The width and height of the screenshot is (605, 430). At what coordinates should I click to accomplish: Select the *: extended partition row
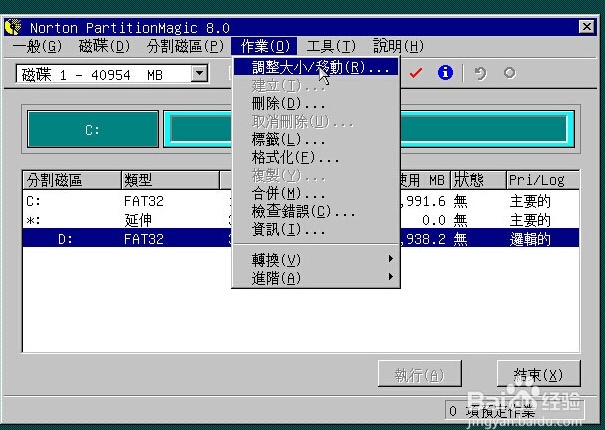click(301, 220)
